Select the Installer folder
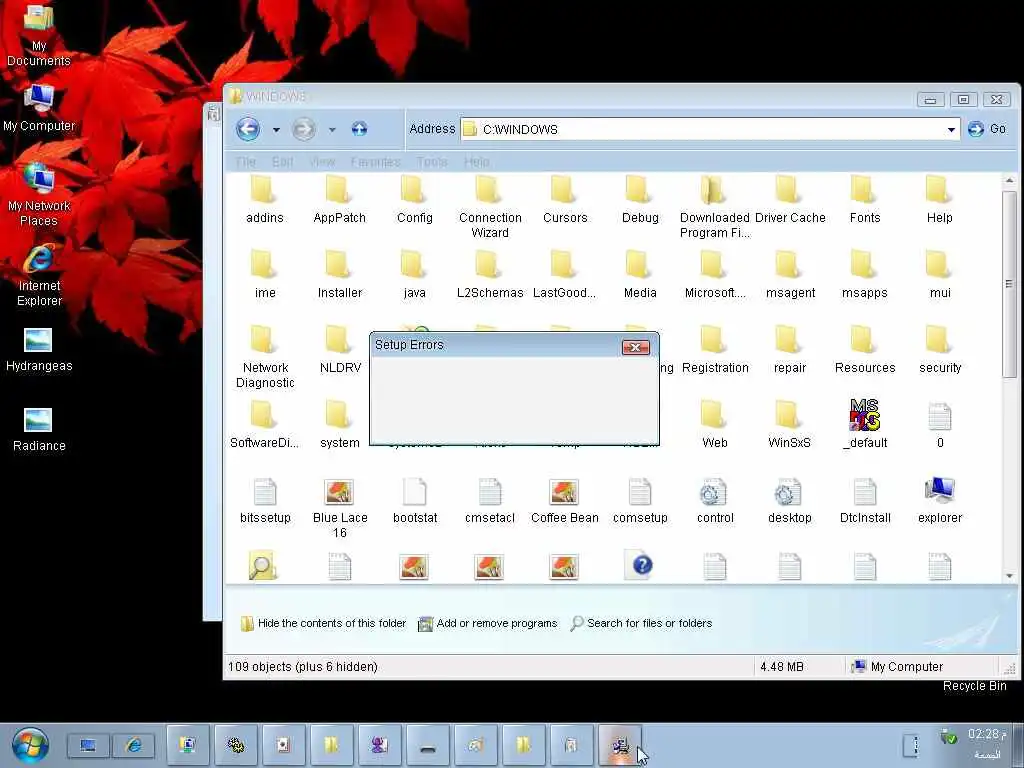1024x768 pixels. pos(340,275)
